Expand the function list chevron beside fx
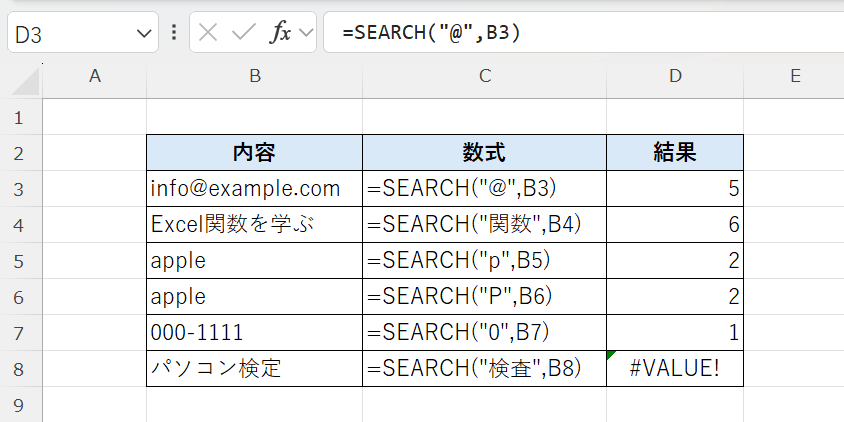Viewport: 844px width, 422px height. coord(306,33)
